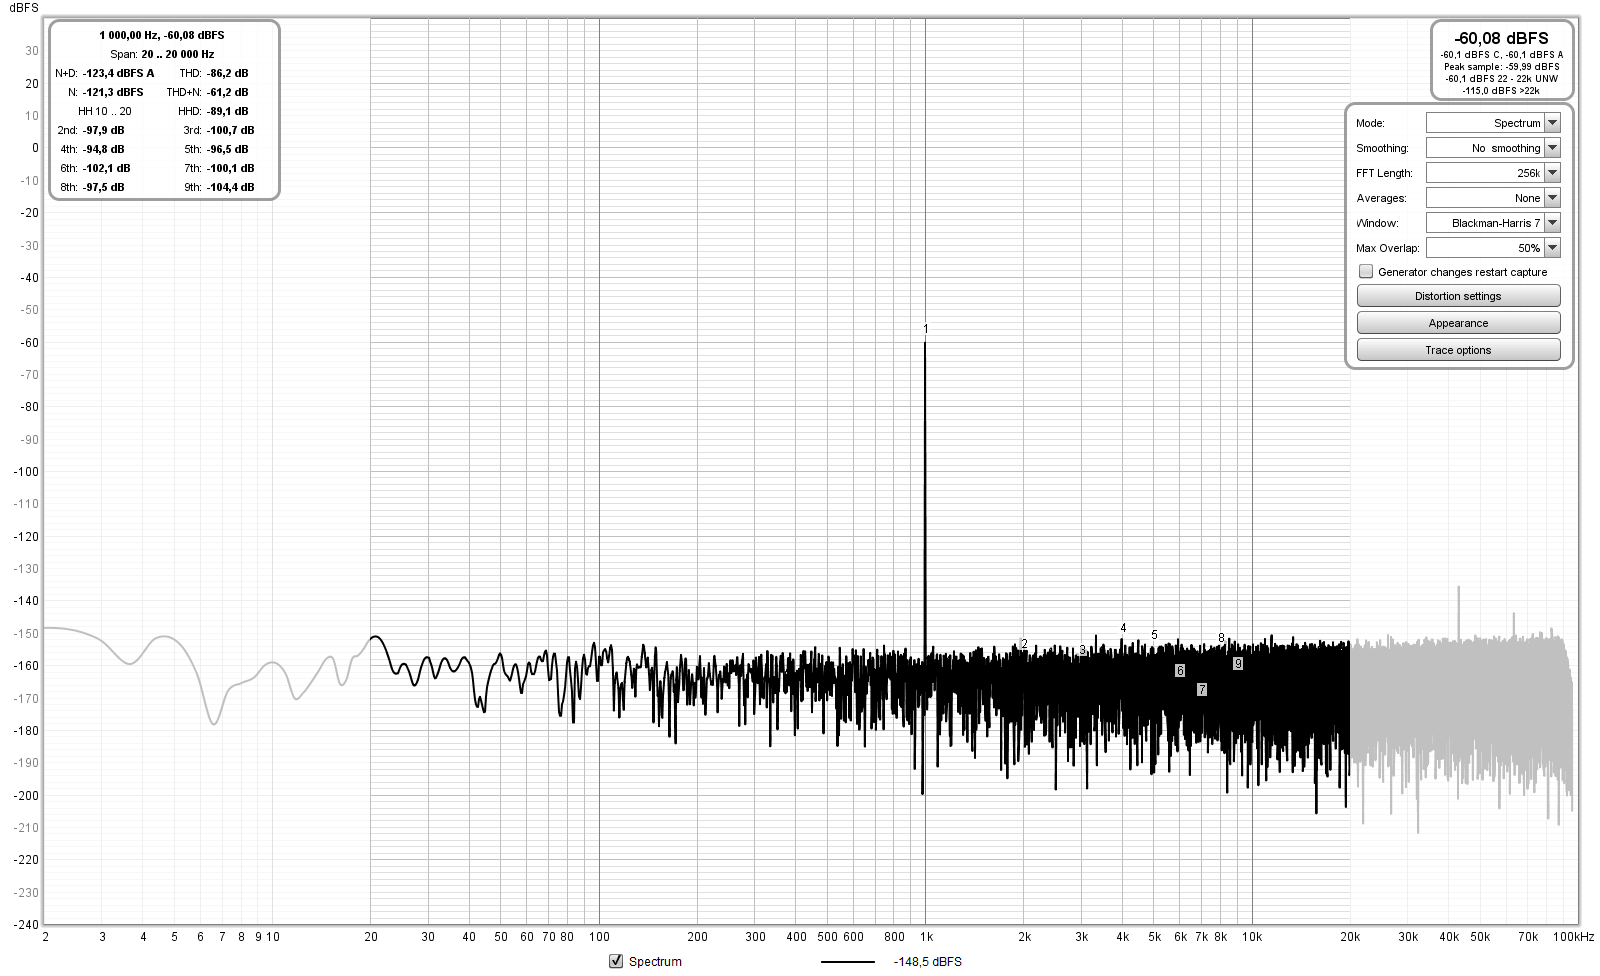Click the 9th harmonic -104,4 dB value
Viewport: 1600px width, 976px height.
coord(230,187)
